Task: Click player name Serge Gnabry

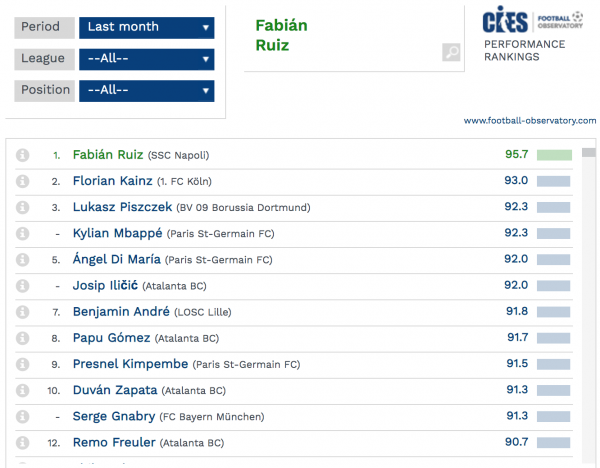Action: click(116, 416)
